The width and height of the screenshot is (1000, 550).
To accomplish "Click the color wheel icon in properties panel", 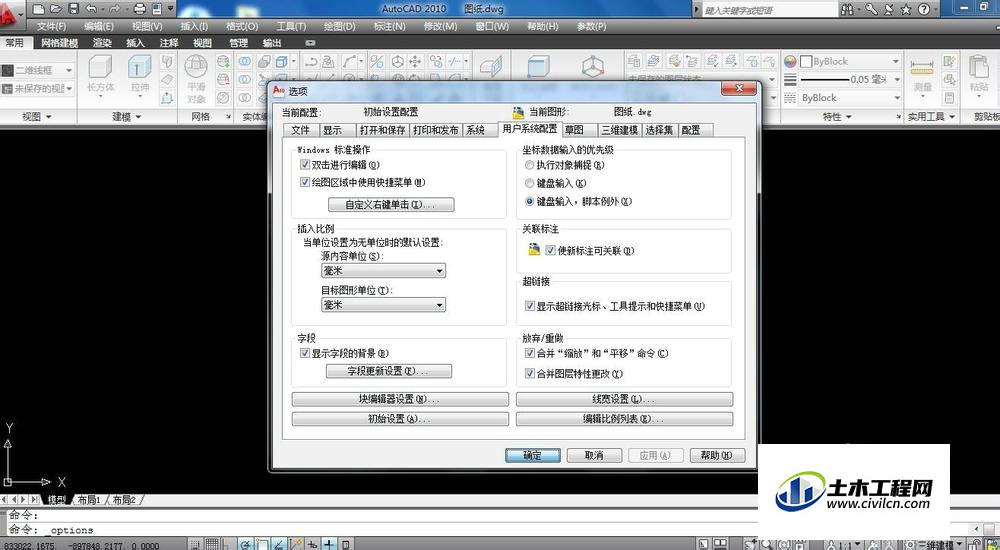I will tap(790, 62).
